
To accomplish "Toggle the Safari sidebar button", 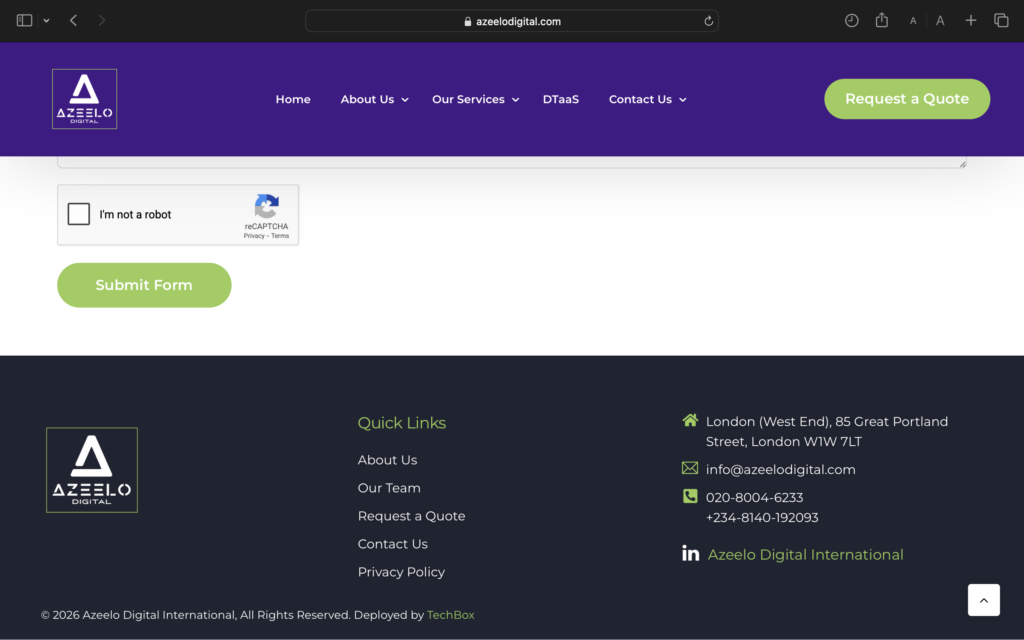I will click(24, 20).
